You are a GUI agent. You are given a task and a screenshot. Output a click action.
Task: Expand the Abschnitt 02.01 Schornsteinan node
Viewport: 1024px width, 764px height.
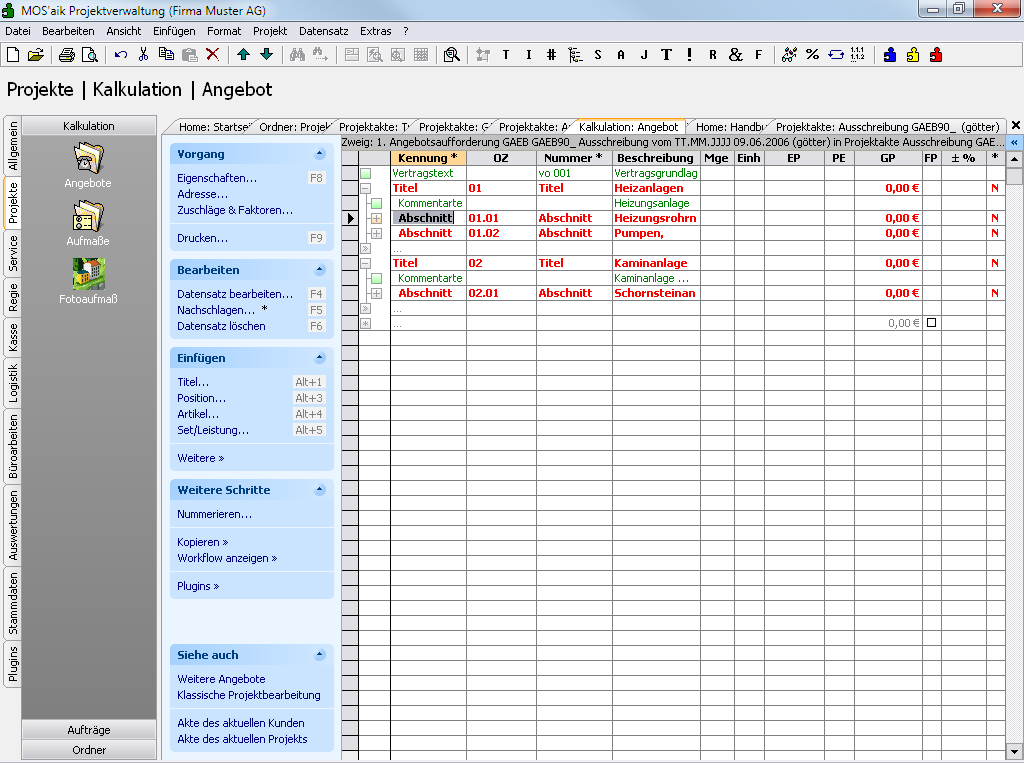pos(376,293)
